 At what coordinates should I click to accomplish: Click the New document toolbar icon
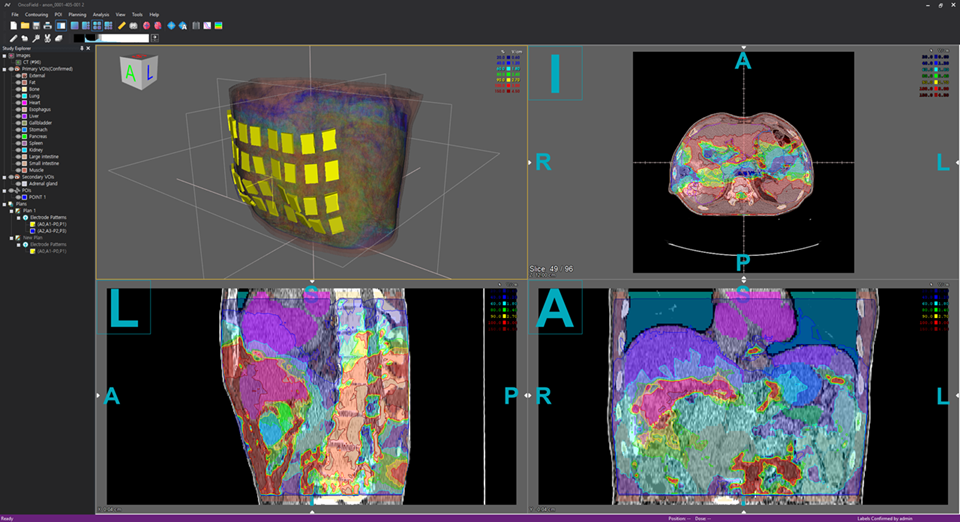click(x=13, y=26)
